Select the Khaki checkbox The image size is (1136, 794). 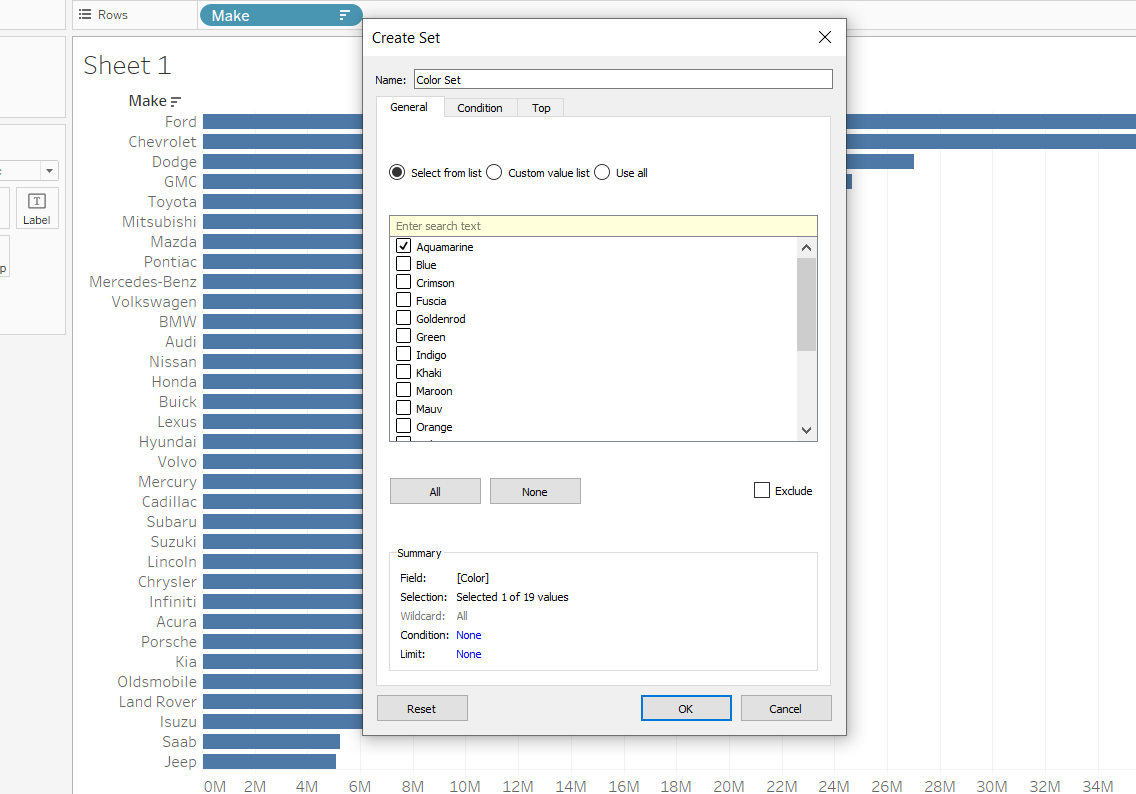(x=404, y=372)
